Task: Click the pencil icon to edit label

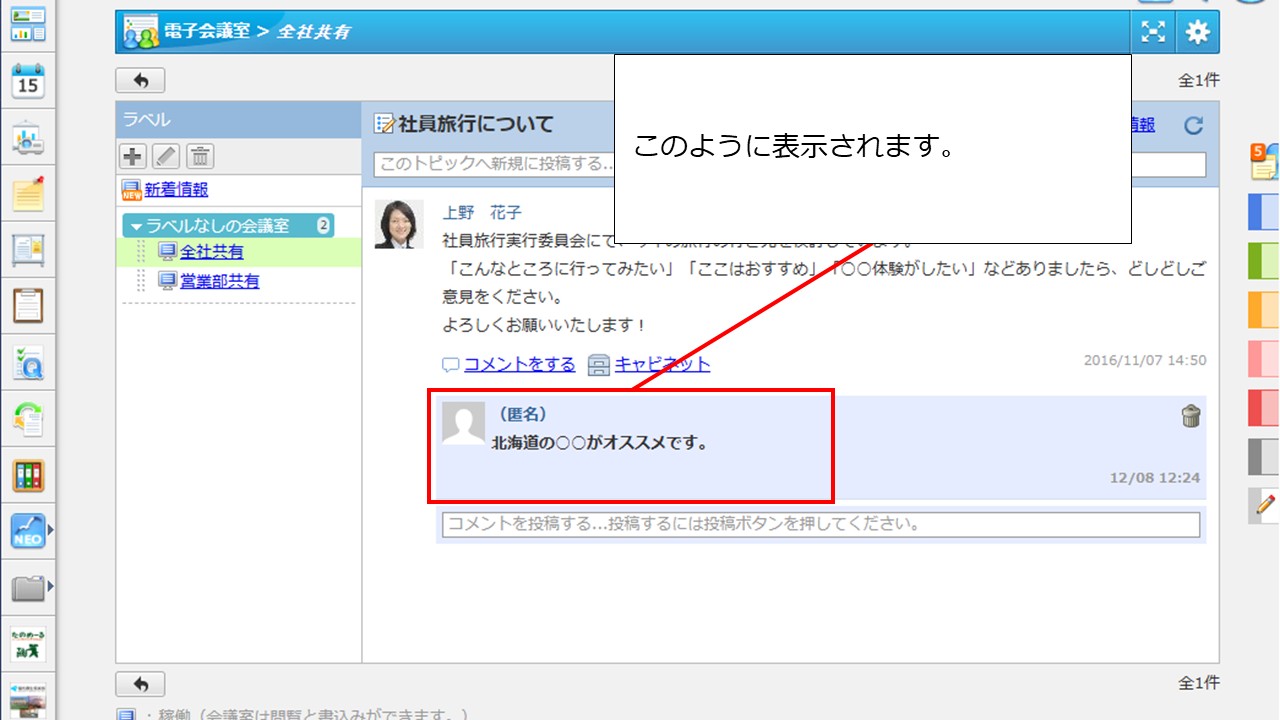Action: [x=166, y=156]
